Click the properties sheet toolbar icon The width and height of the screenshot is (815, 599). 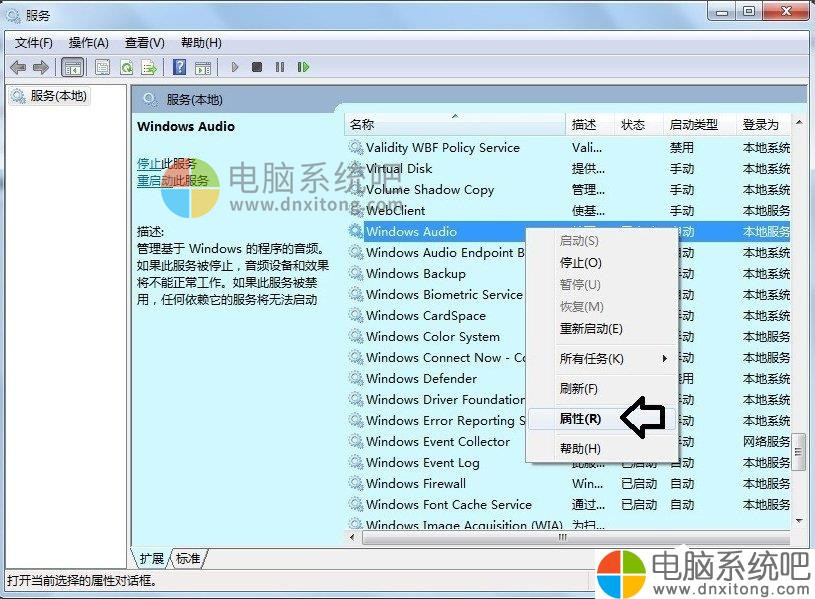(x=102, y=67)
